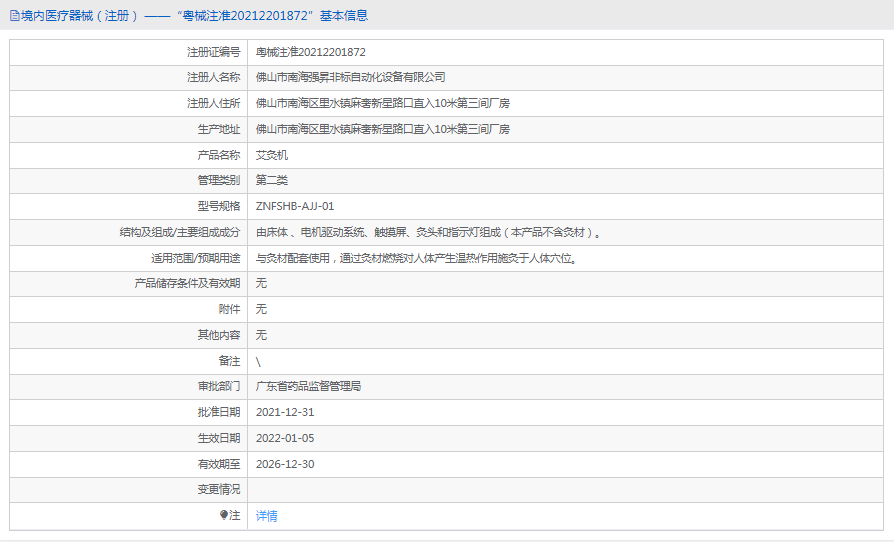Click the 产品储存条件及有效期 label
The height and width of the screenshot is (542, 894).
(188, 283)
